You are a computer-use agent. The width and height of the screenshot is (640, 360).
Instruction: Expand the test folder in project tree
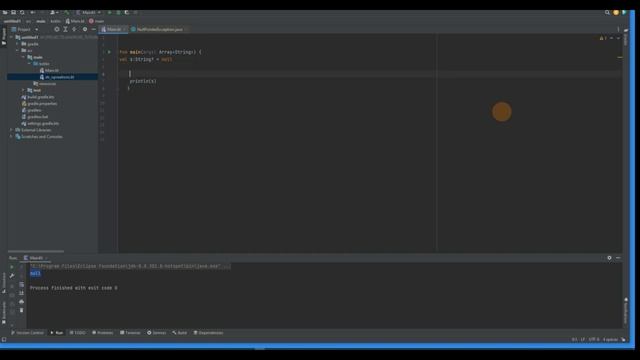(x=23, y=90)
